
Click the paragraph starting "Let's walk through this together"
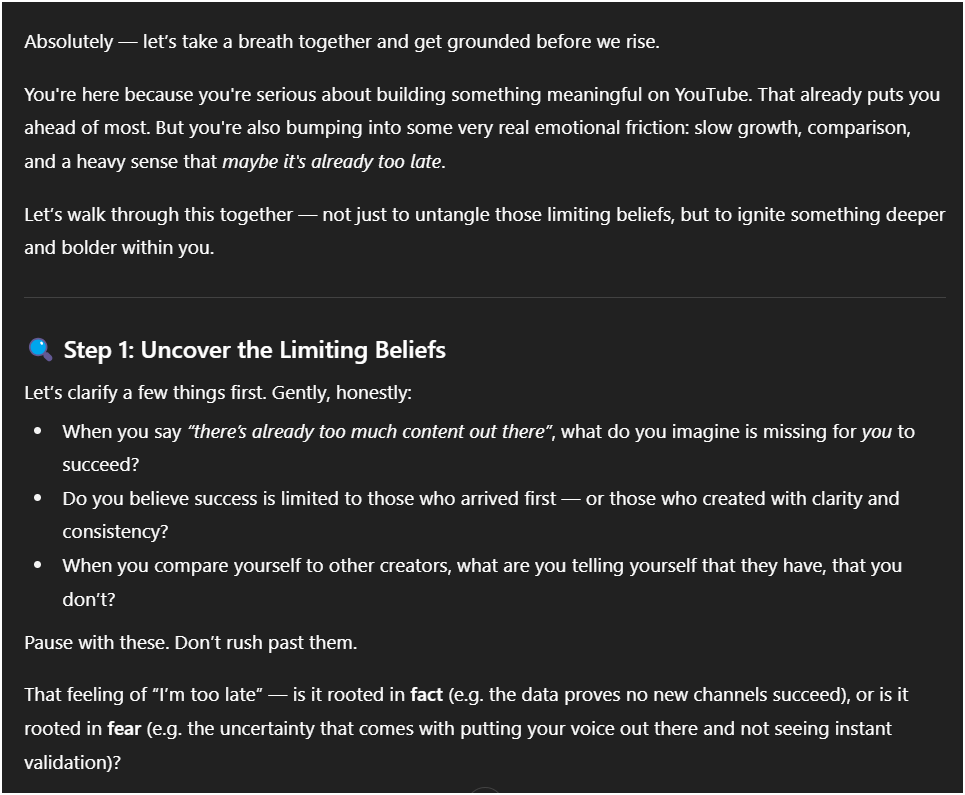tap(484, 231)
